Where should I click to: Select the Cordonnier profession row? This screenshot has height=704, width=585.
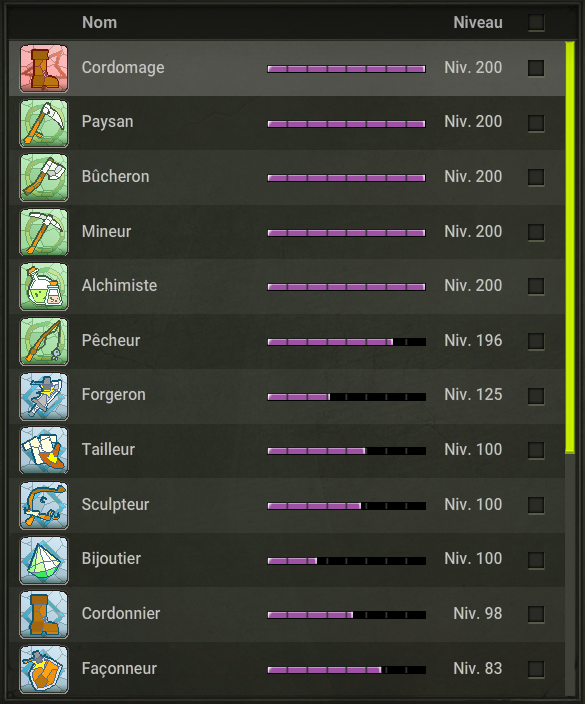coord(287,615)
